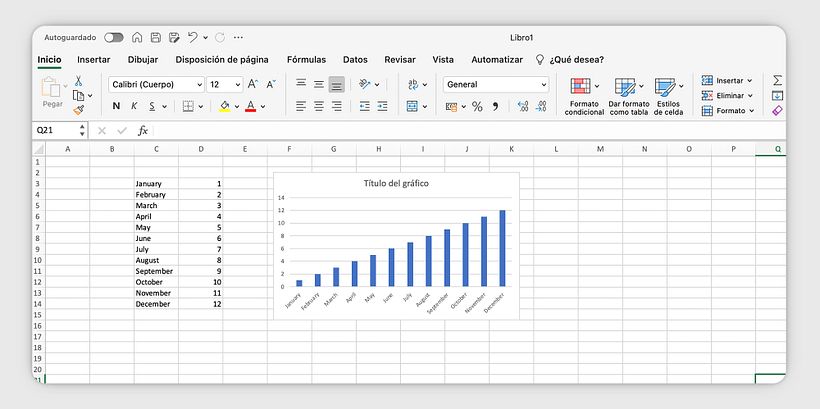Viewport: 820px width, 409px height.
Task: Toggle italic K formatting
Action: click(134, 106)
